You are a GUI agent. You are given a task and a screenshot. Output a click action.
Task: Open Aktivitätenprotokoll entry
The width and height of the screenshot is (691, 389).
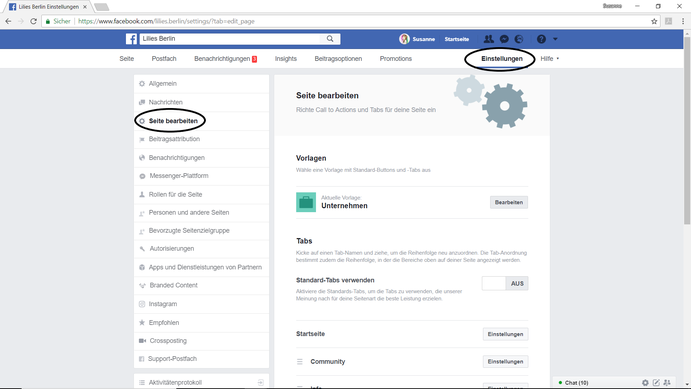click(x=201, y=382)
